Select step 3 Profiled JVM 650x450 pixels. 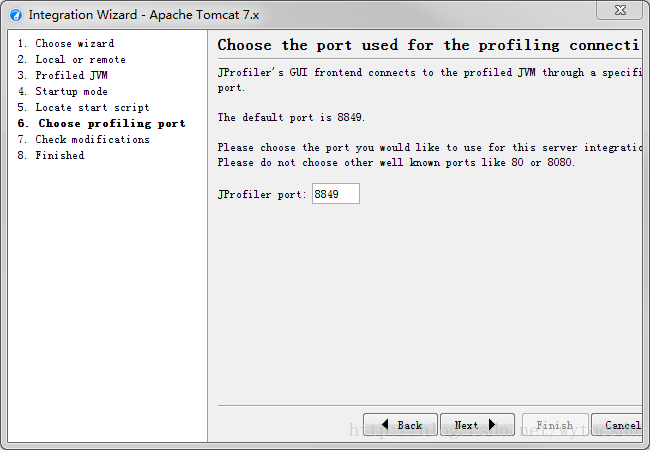click(x=63, y=75)
